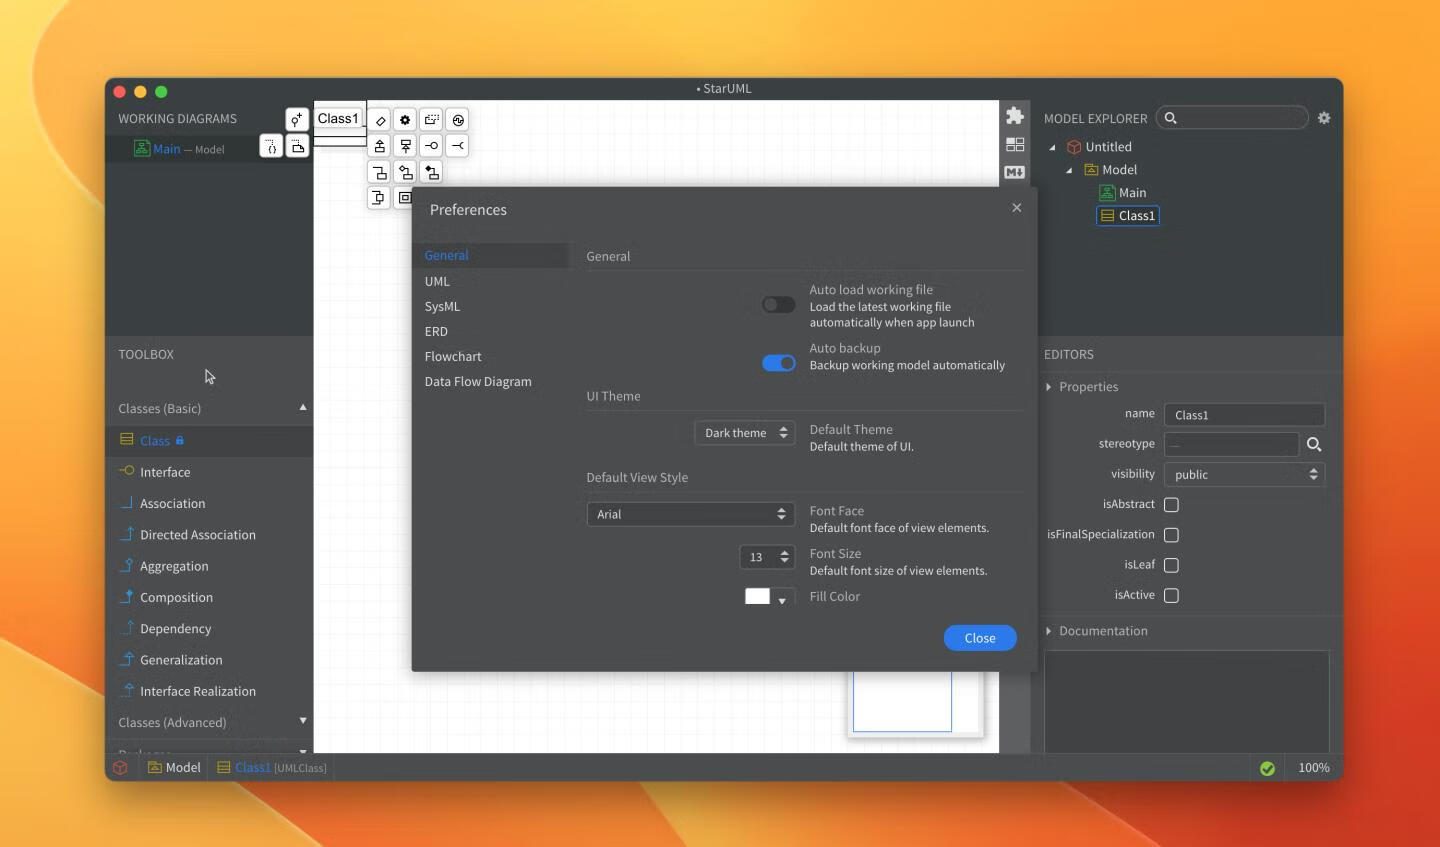Click the stereotype search magnifier icon

(x=1314, y=444)
